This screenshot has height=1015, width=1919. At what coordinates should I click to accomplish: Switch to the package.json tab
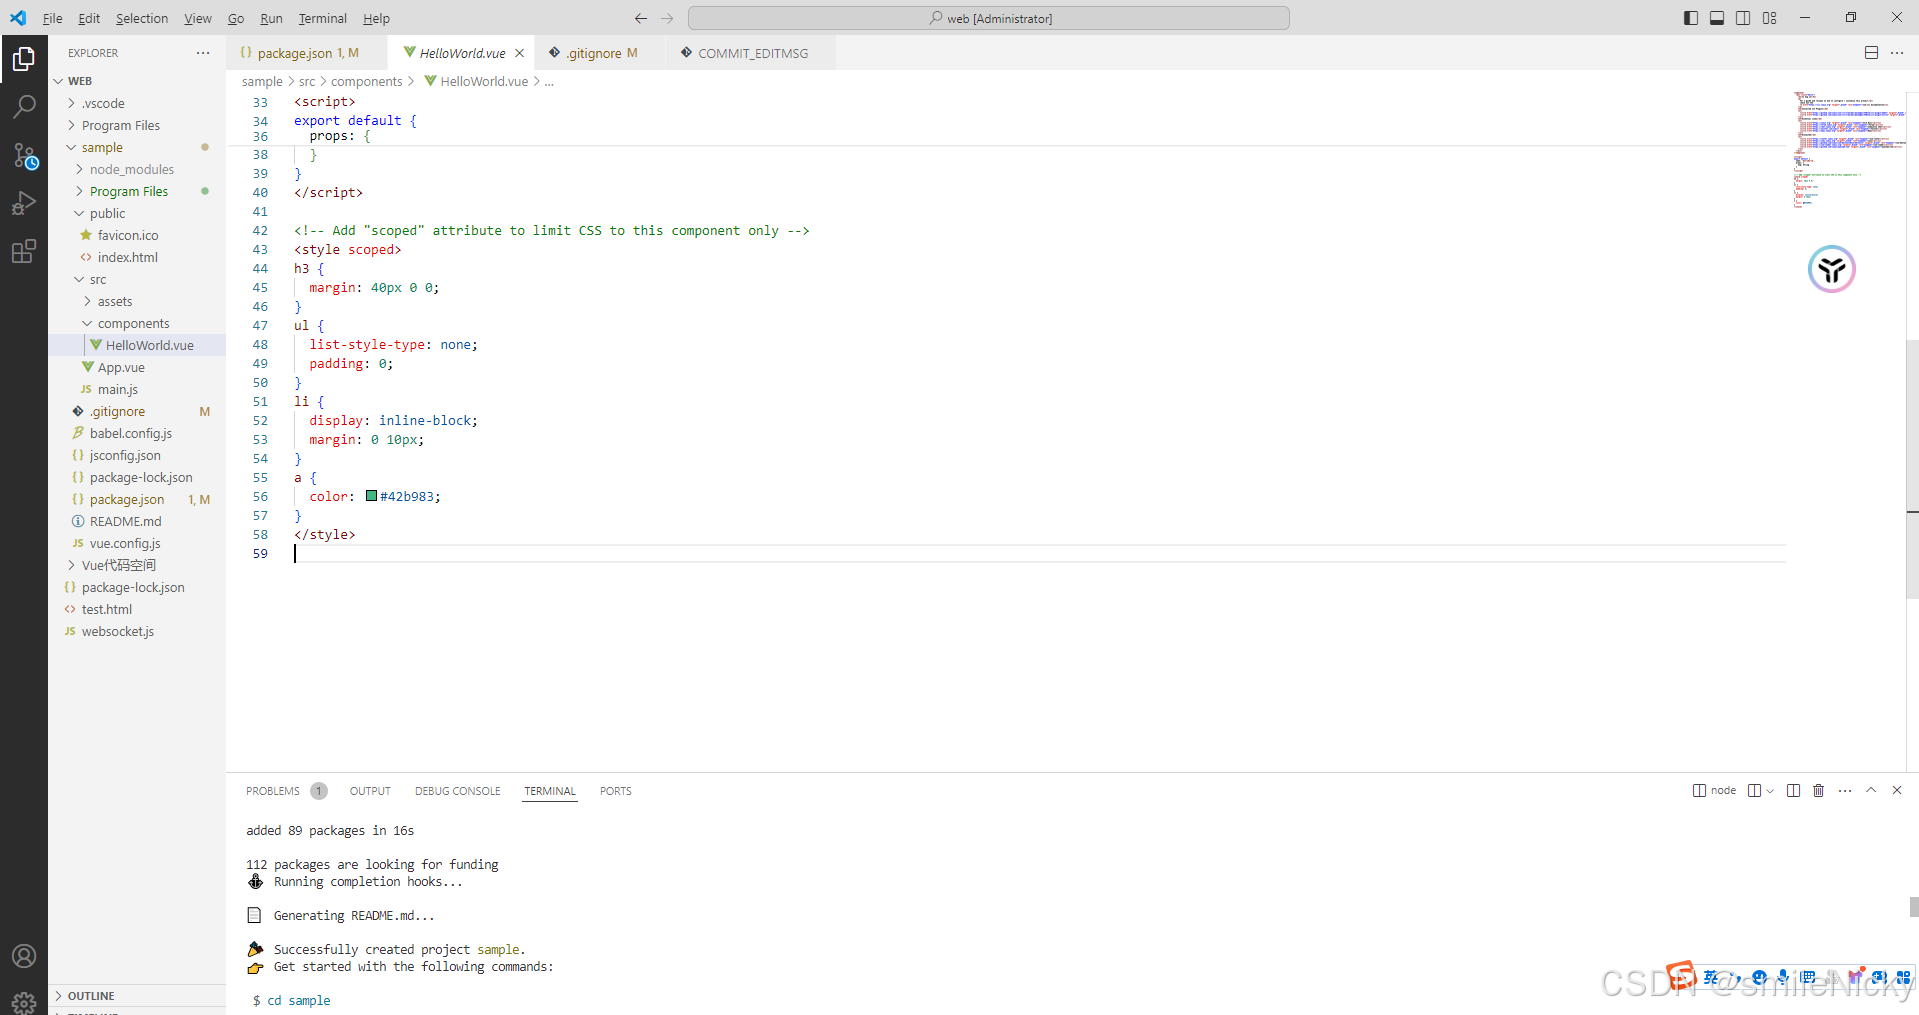(307, 53)
